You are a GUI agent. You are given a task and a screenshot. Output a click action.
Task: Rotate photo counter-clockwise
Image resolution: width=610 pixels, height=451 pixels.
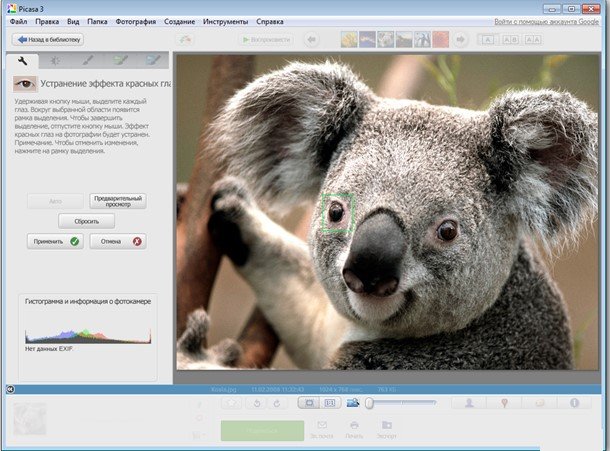coord(257,404)
